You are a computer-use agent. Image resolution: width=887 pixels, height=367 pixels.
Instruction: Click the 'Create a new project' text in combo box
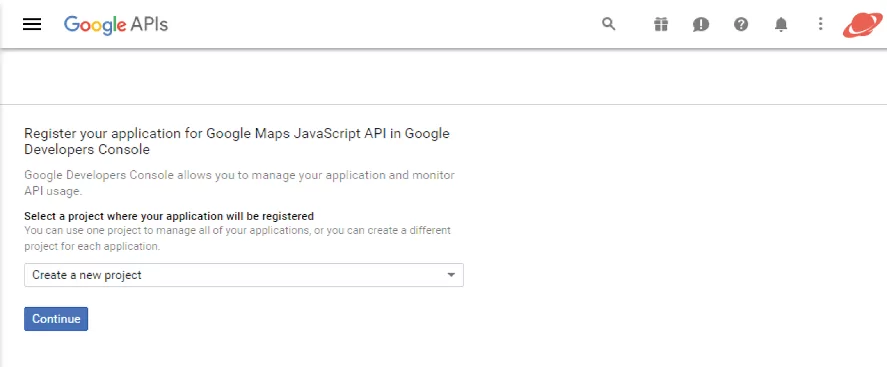[x=87, y=275]
